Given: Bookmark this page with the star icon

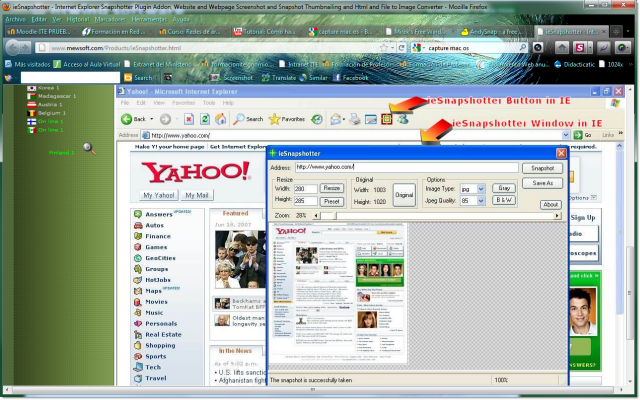Looking at the screenshot, I should point(384,48).
